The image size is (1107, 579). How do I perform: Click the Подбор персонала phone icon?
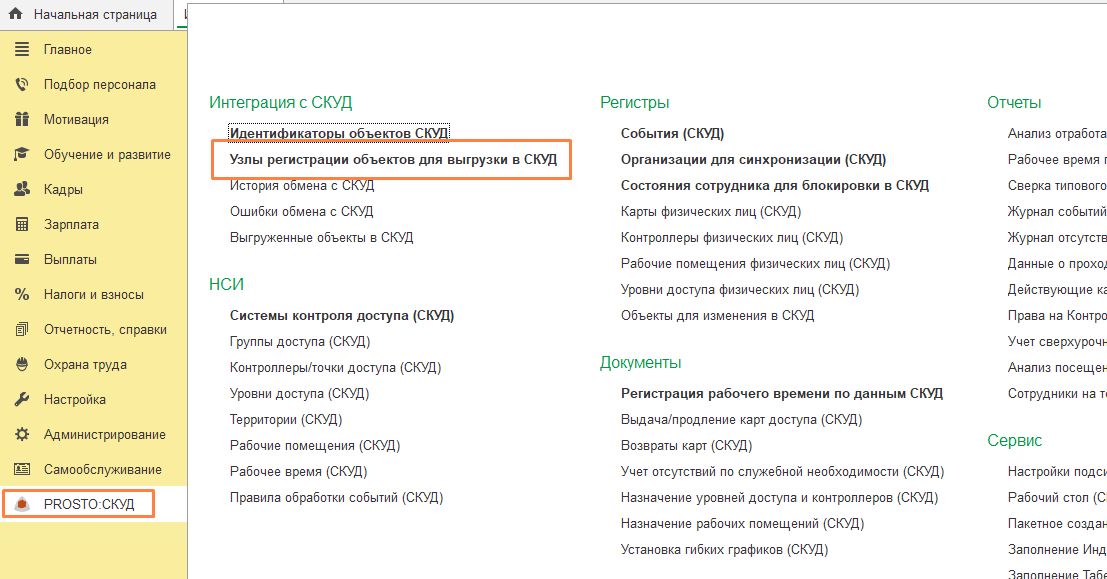tap(22, 85)
